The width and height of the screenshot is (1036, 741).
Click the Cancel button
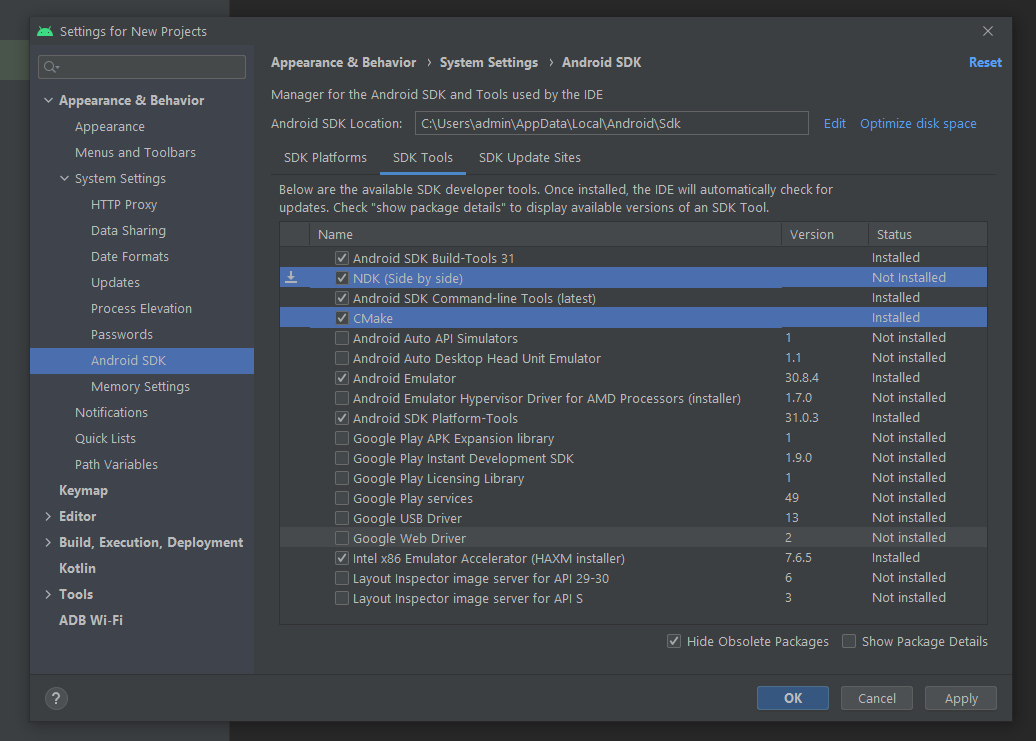[877, 698]
